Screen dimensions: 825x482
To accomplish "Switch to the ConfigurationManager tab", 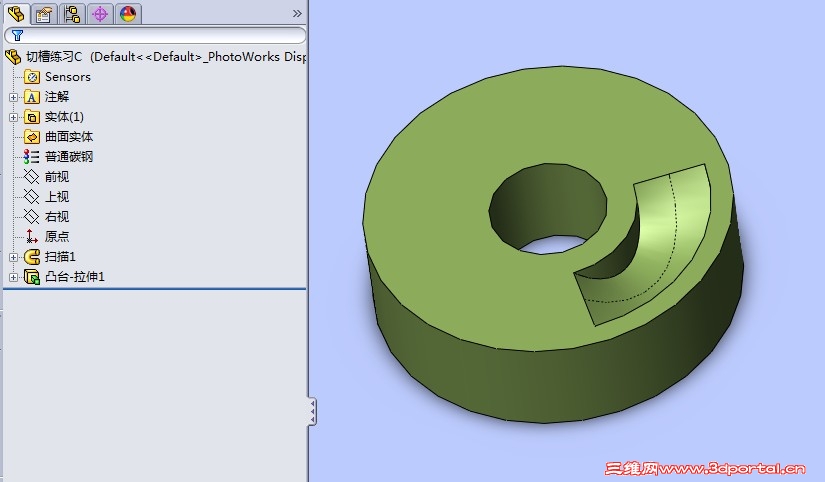I will (x=72, y=14).
